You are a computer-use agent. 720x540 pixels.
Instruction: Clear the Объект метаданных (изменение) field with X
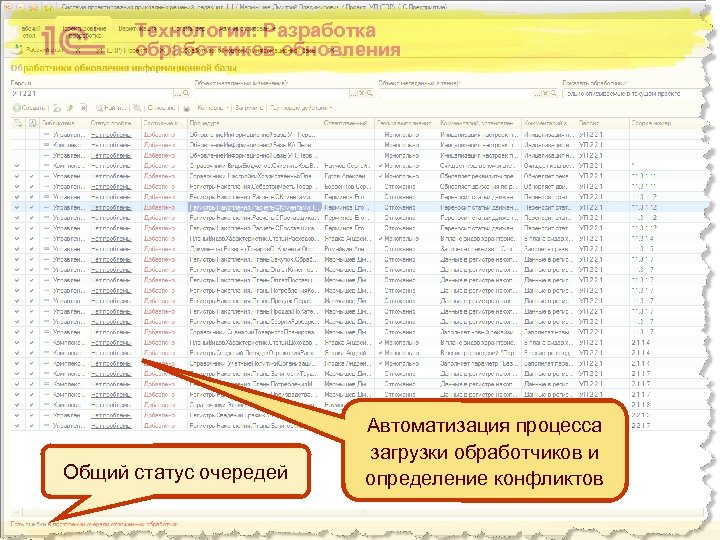coord(361,93)
